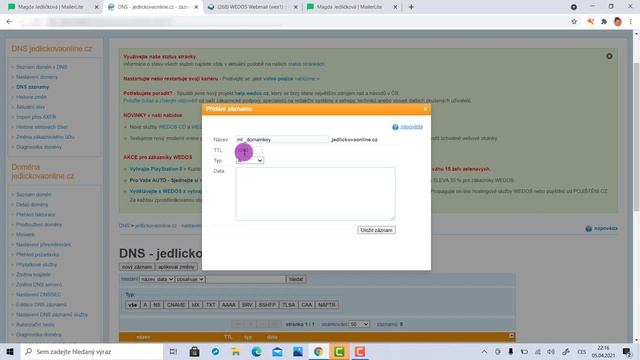Collapse the records table header icon

click(511, 336)
